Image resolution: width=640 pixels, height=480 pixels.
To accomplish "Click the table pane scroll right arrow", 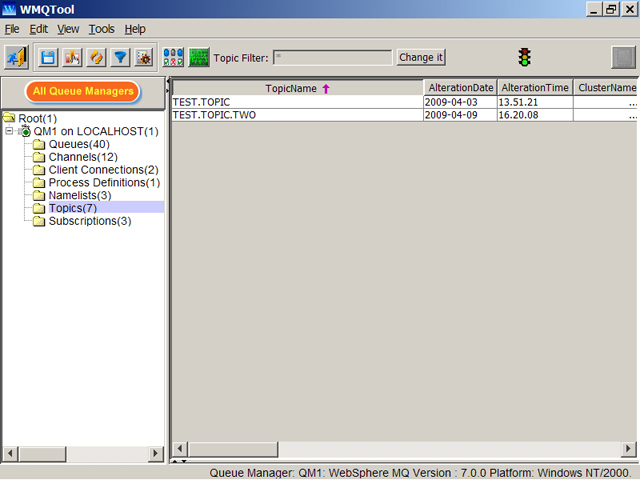I will coord(629,449).
